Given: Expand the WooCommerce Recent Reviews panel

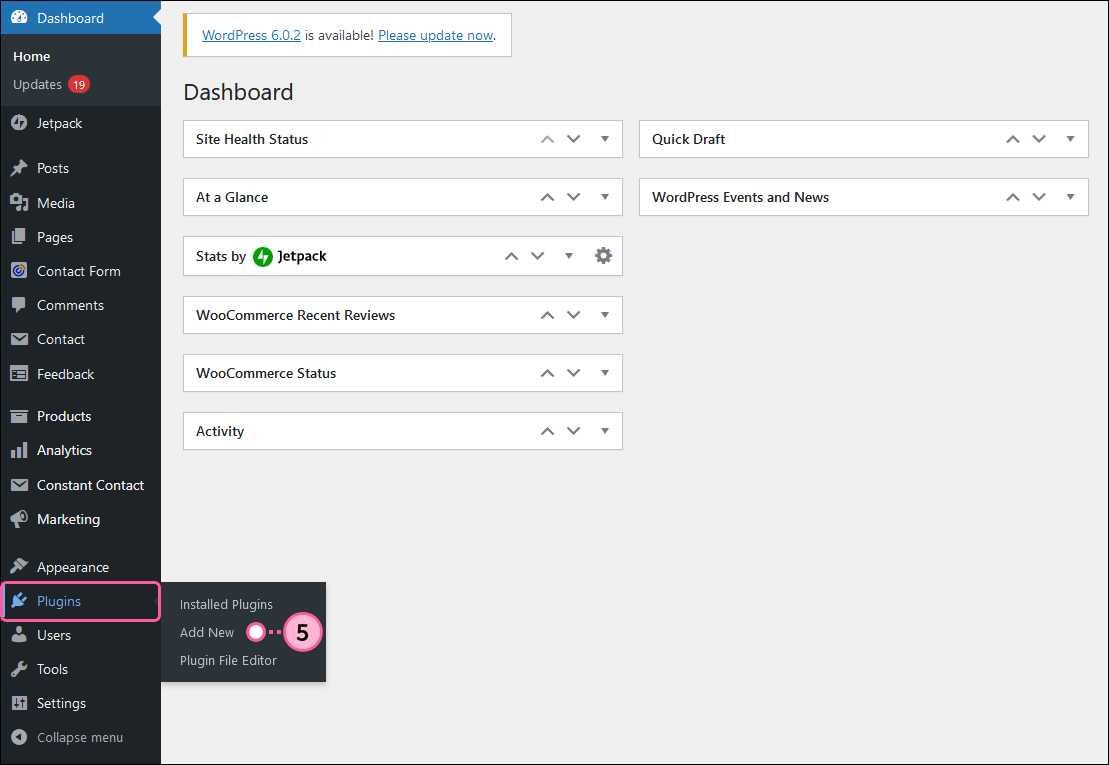Looking at the screenshot, I should [x=605, y=315].
